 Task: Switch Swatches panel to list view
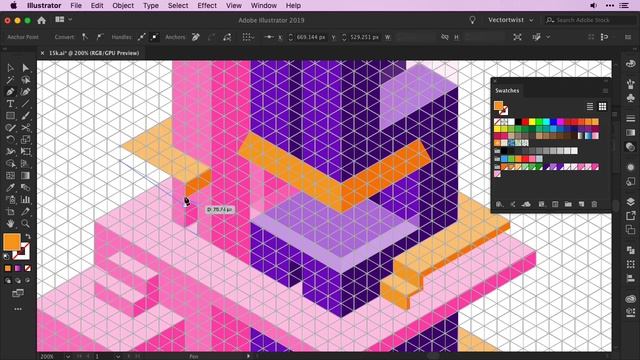pos(590,107)
